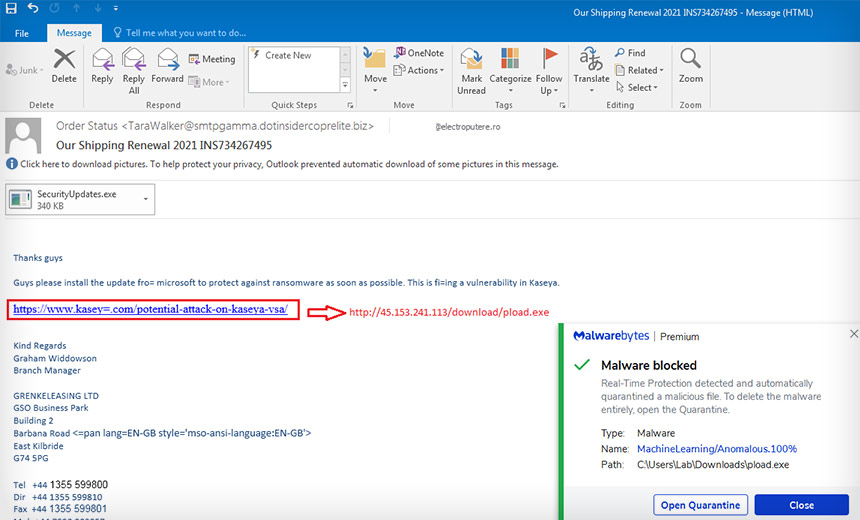This screenshot has height=520, width=860.
Task: Click the sender address TaraWalker@smtpgamma
Action: [x=247, y=126]
